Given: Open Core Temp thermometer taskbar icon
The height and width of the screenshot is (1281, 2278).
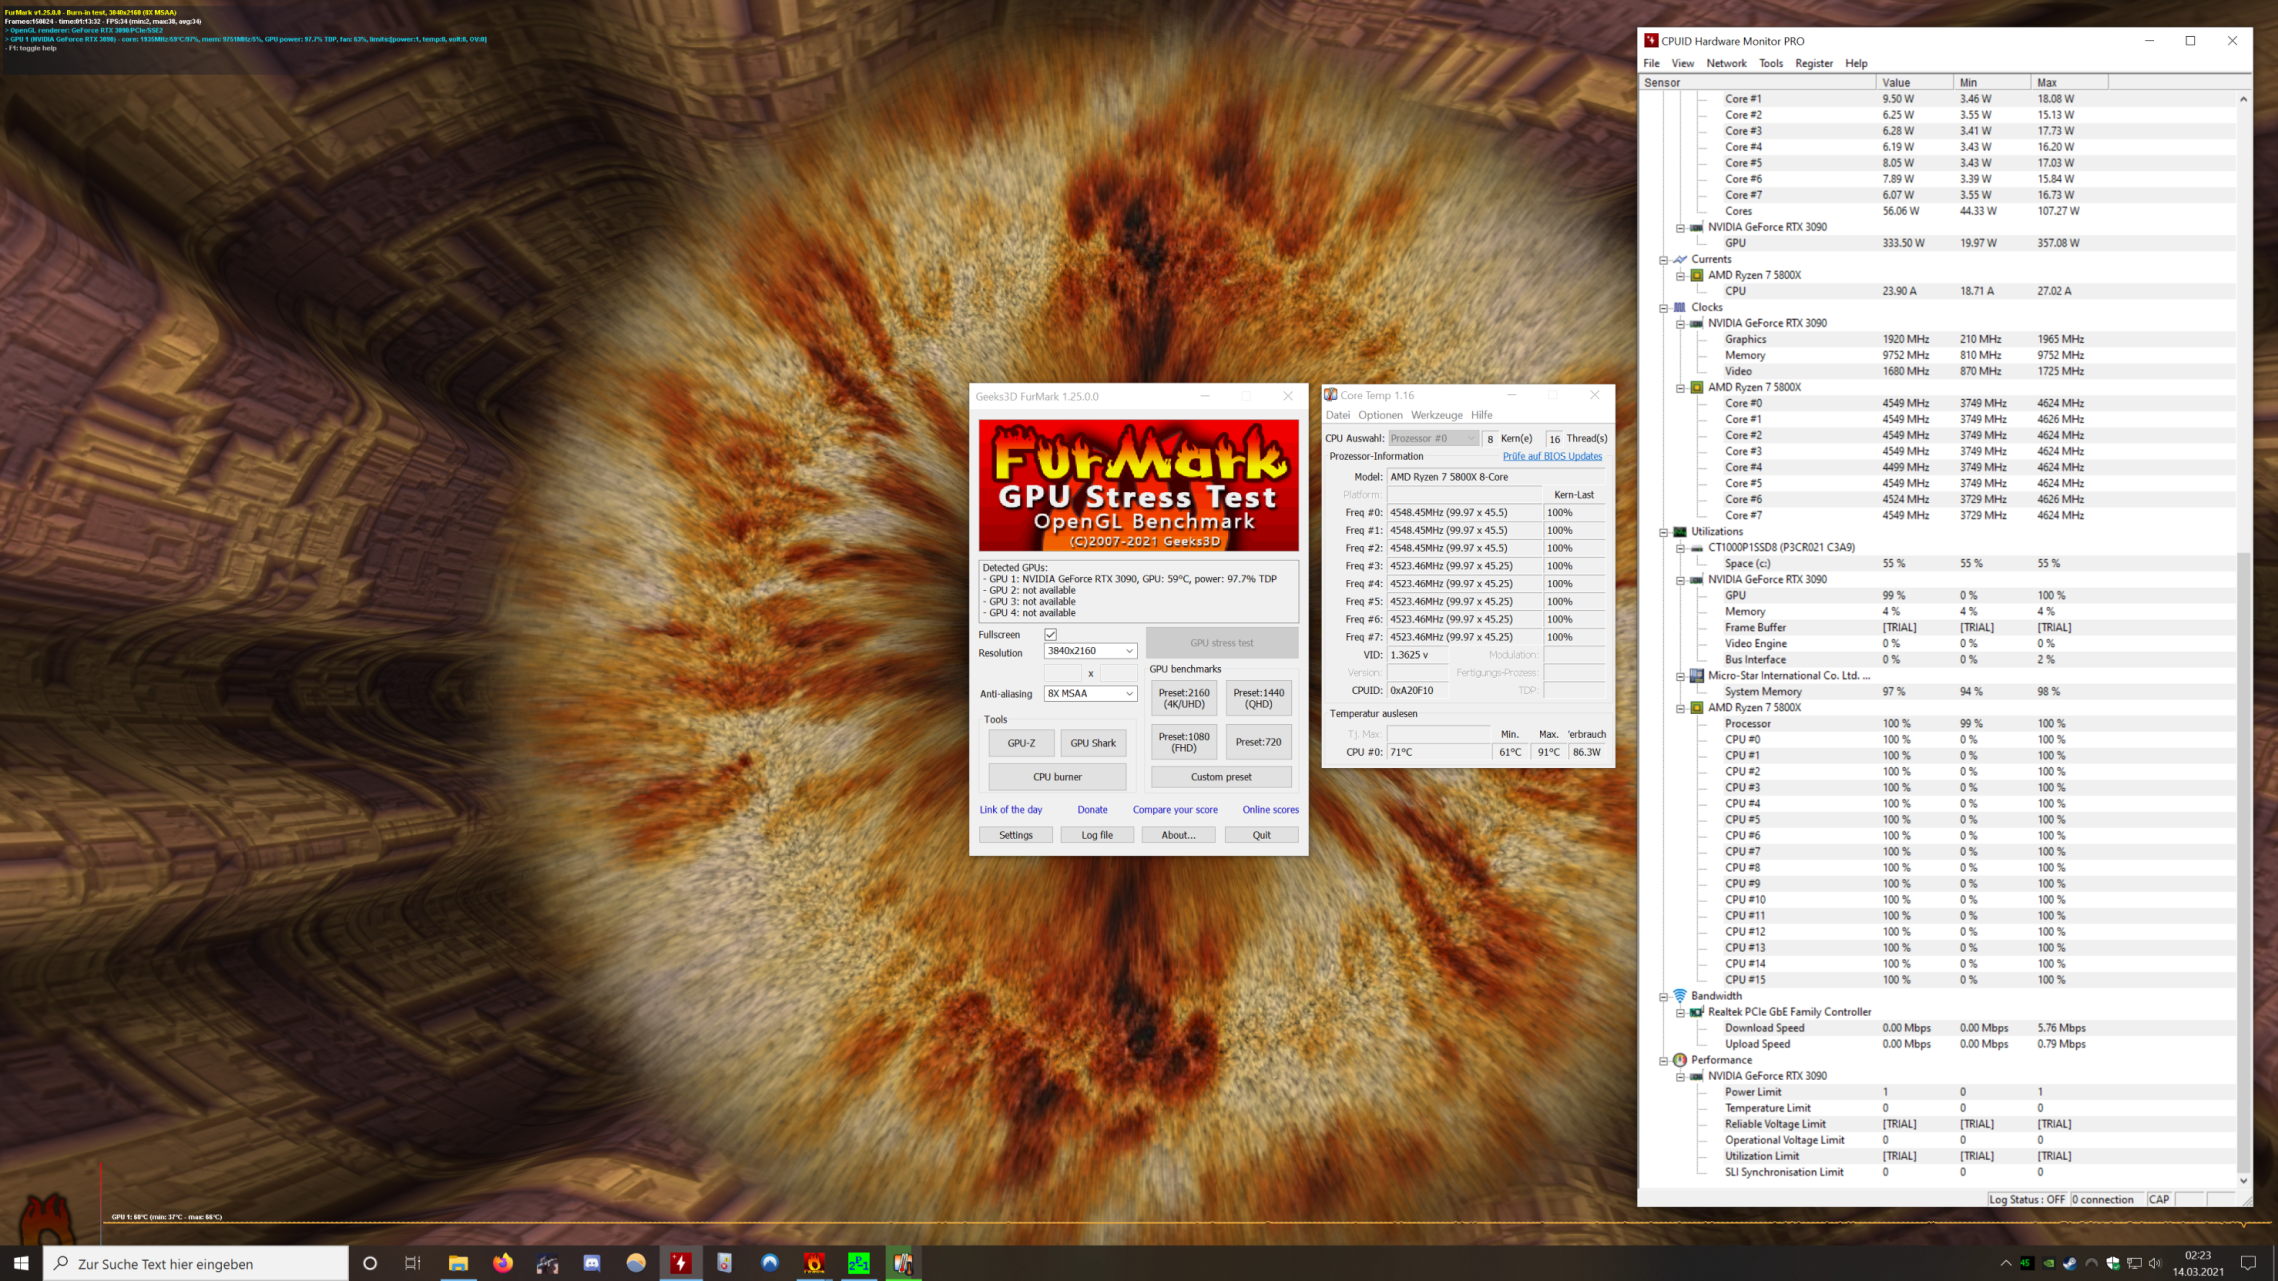Looking at the screenshot, I should click(903, 1263).
